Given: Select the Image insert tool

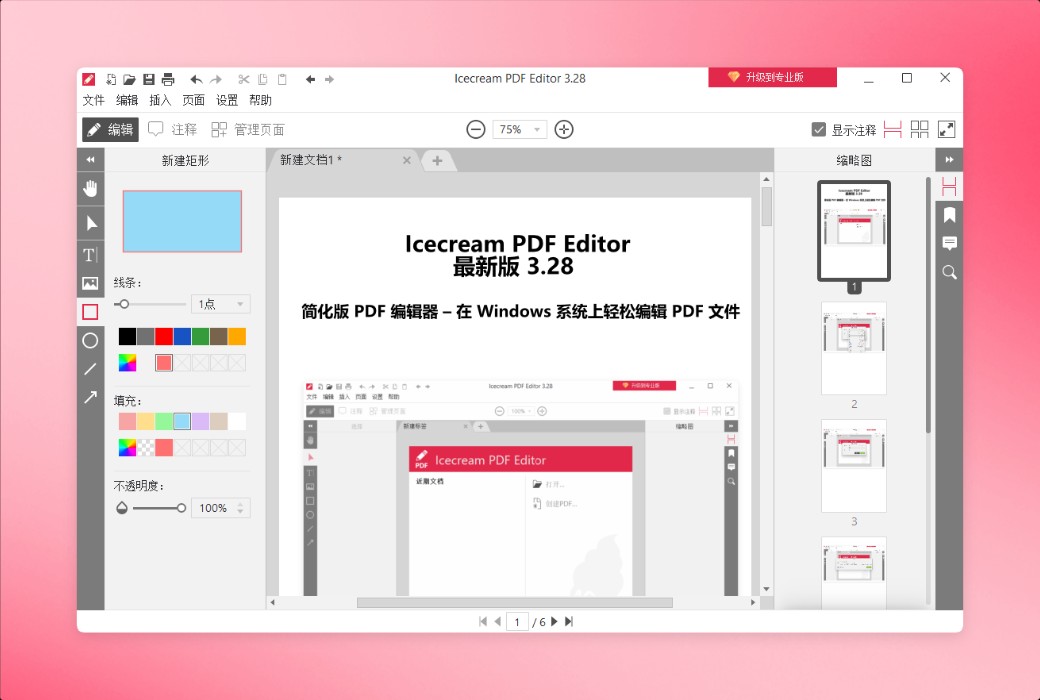Looking at the screenshot, I should click(x=90, y=283).
